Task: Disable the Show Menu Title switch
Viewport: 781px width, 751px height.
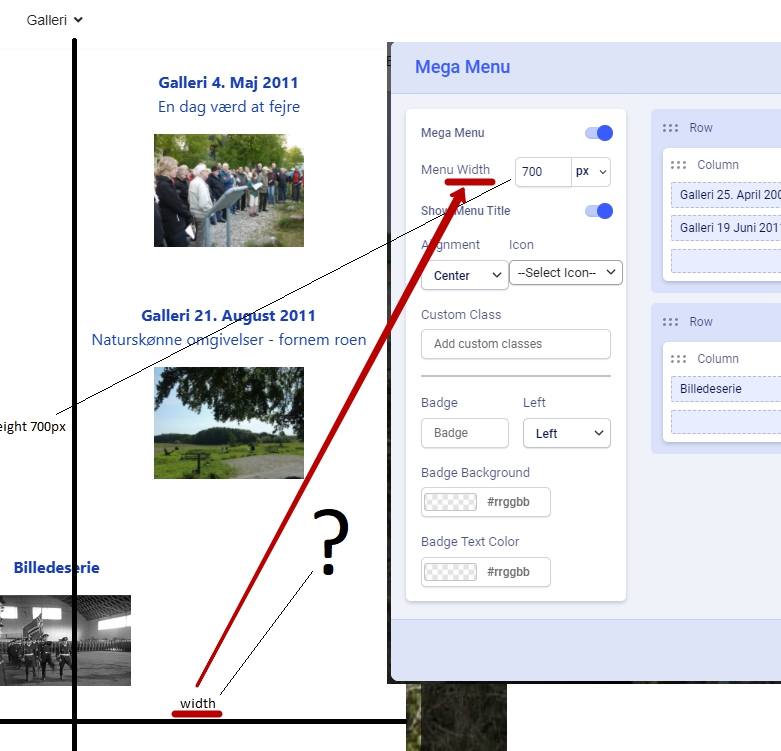Action: (x=598, y=211)
